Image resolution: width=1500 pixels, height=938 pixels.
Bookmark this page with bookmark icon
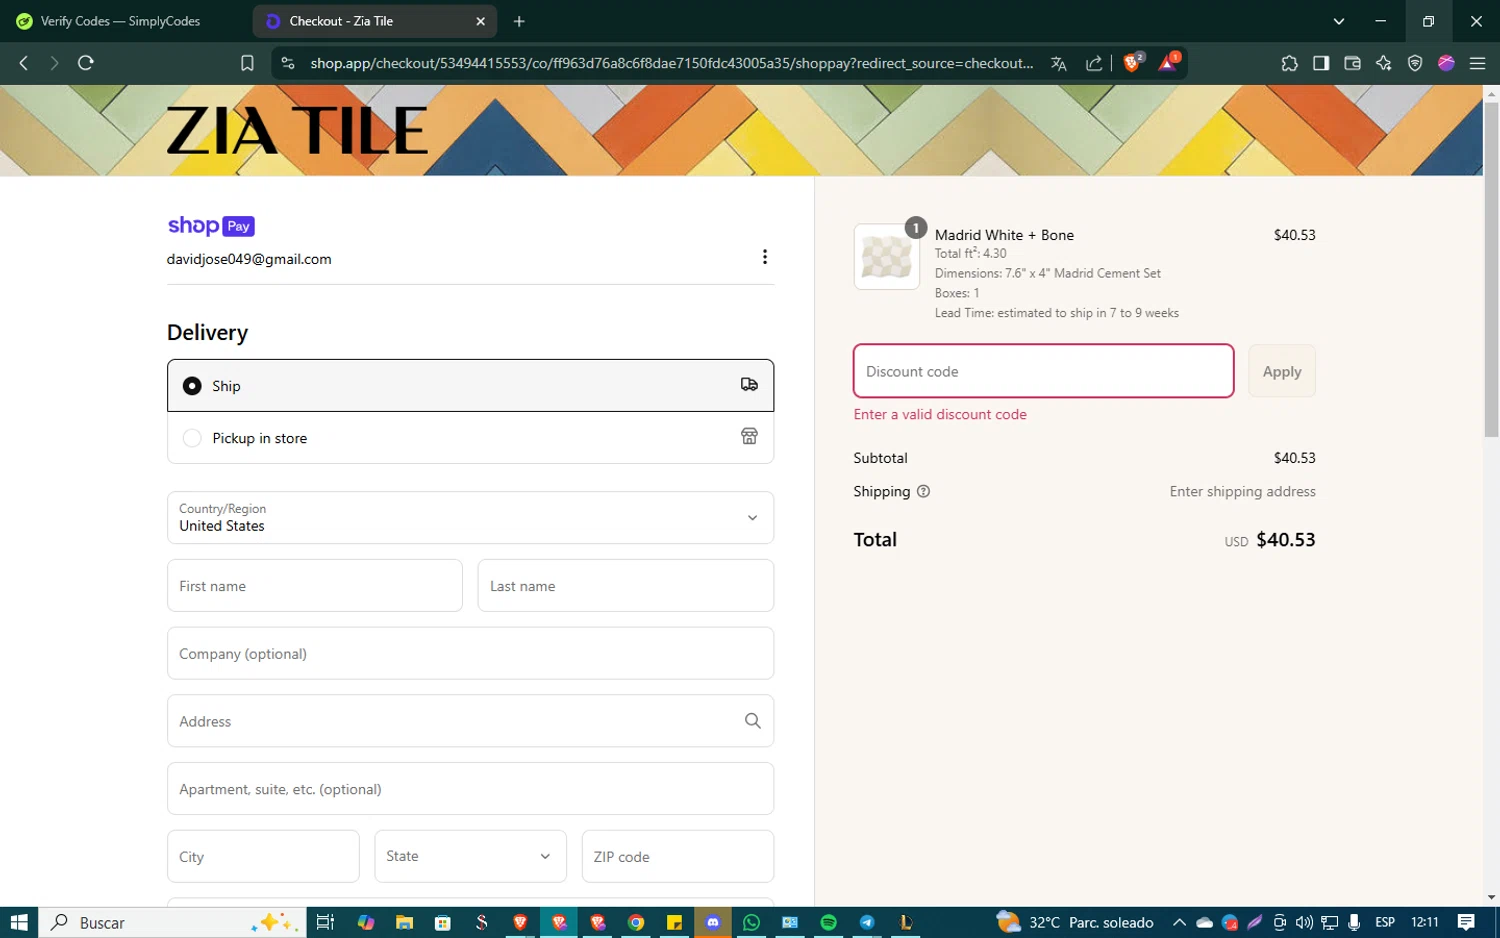(247, 63)
